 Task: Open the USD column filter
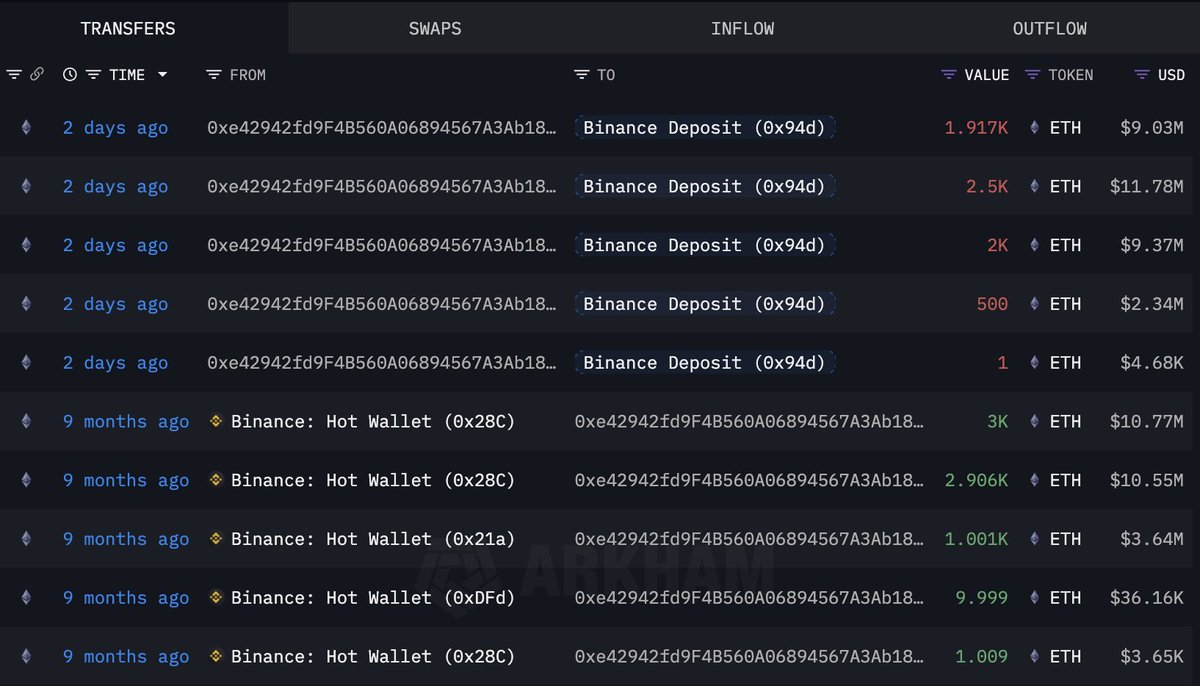1142,75
